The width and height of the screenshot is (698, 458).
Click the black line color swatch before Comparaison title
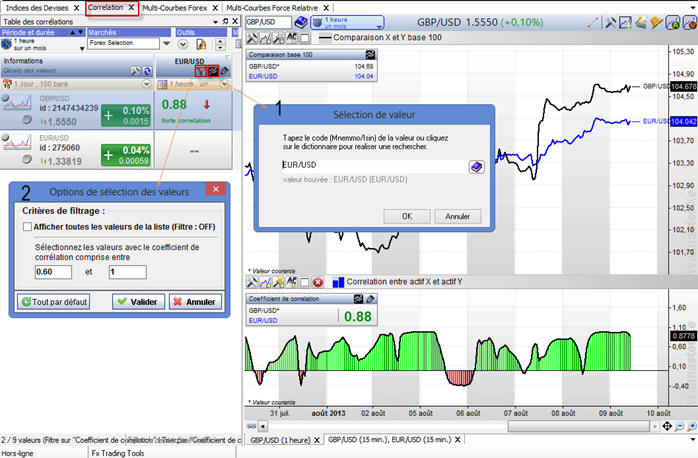click(325, 38)
